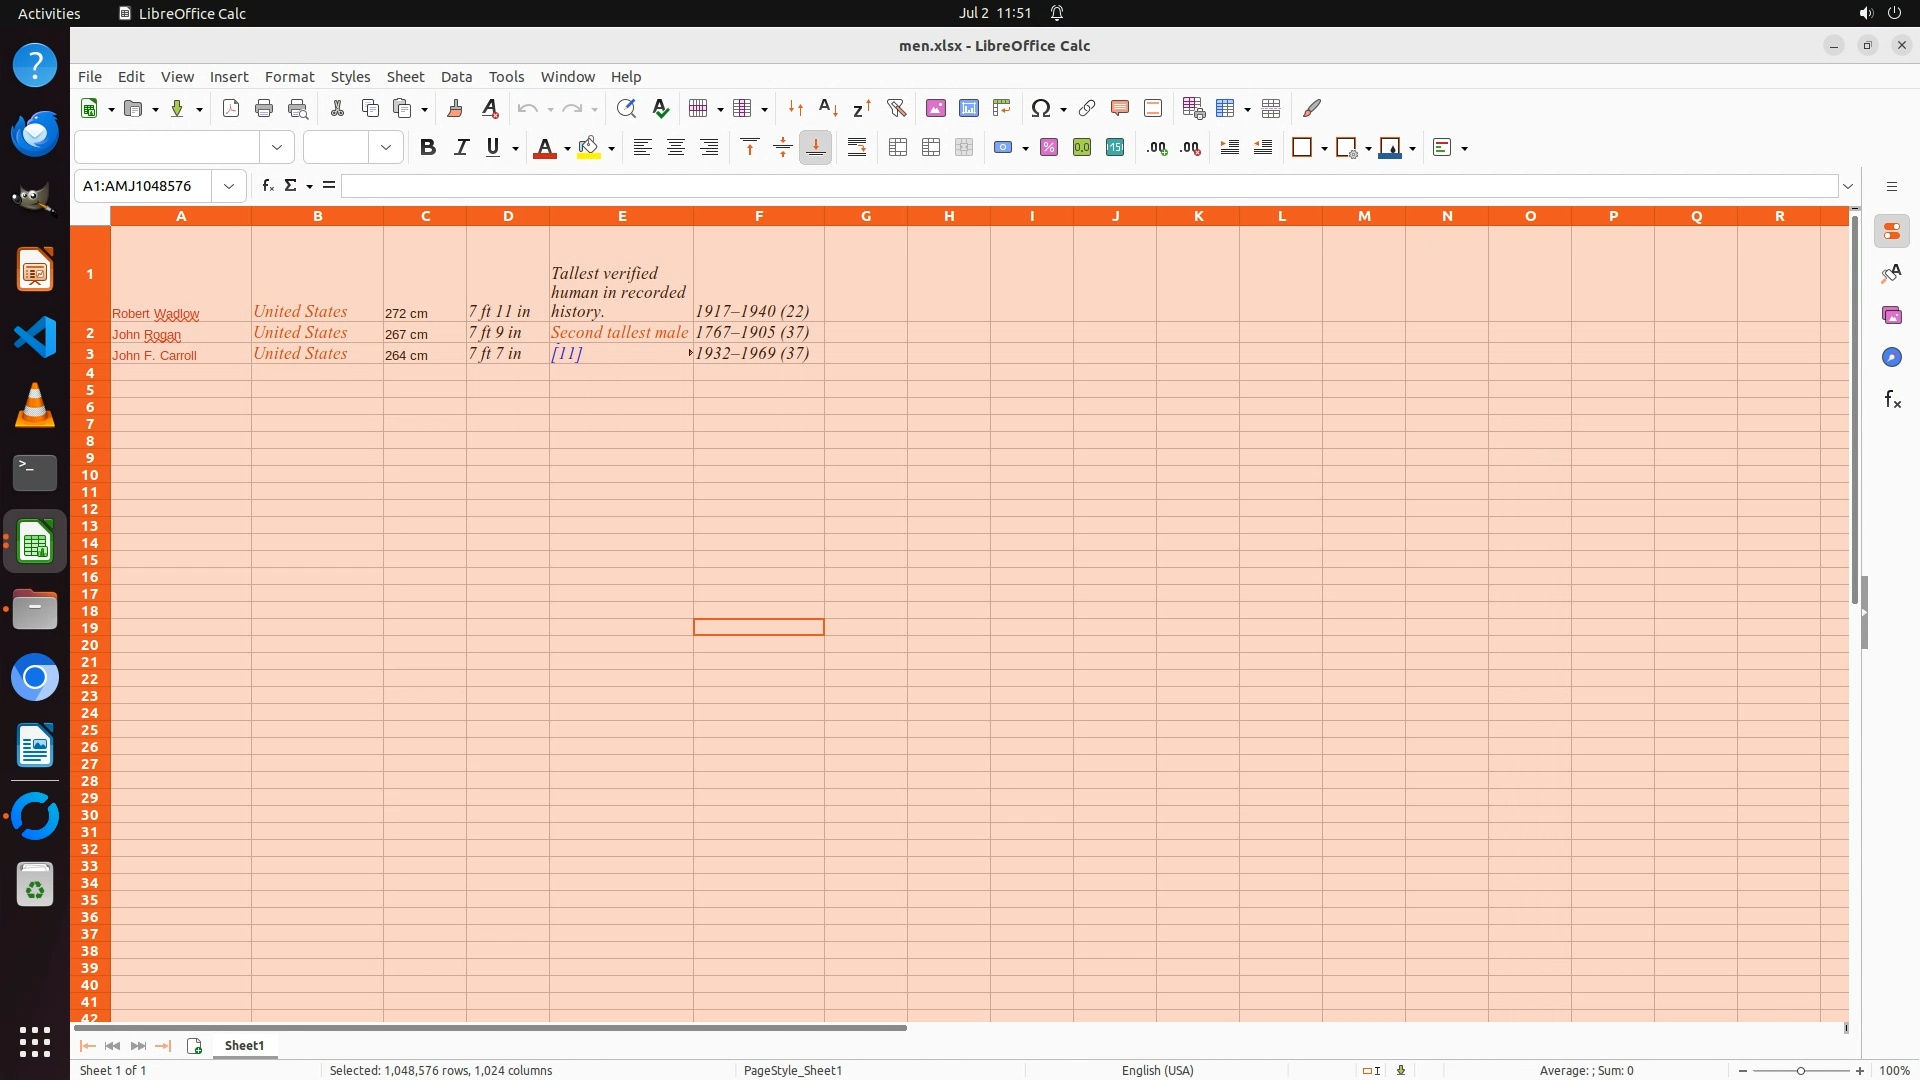Click the zoom slider handle
Viewport: 1920px width, 1080px height.
click(x=1801, y=1071)
